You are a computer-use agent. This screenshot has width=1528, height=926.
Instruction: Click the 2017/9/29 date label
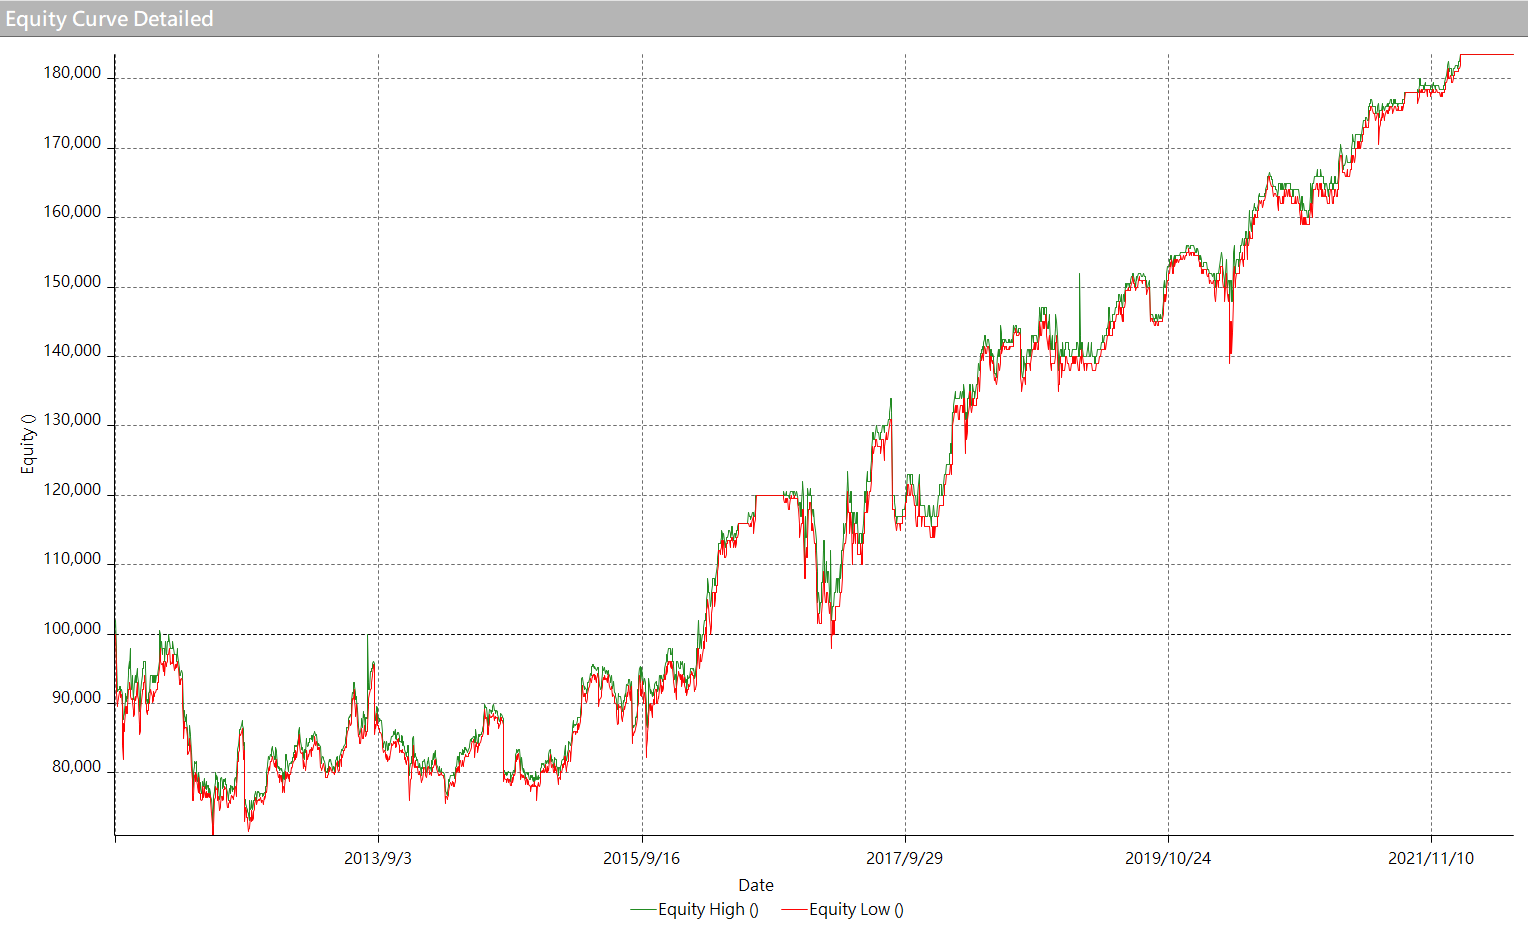(904, 858)
